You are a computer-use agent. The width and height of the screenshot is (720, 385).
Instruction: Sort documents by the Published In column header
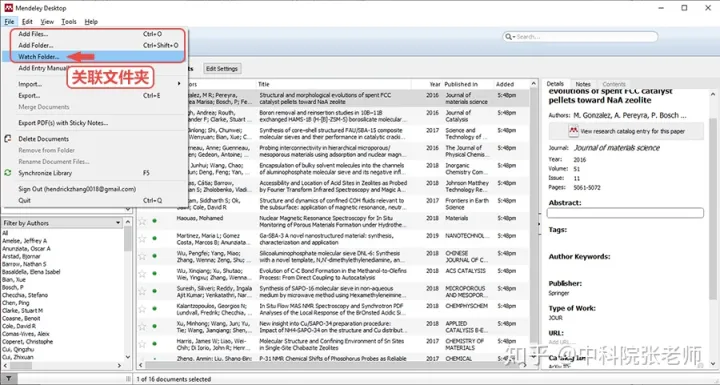click(467, 84)
